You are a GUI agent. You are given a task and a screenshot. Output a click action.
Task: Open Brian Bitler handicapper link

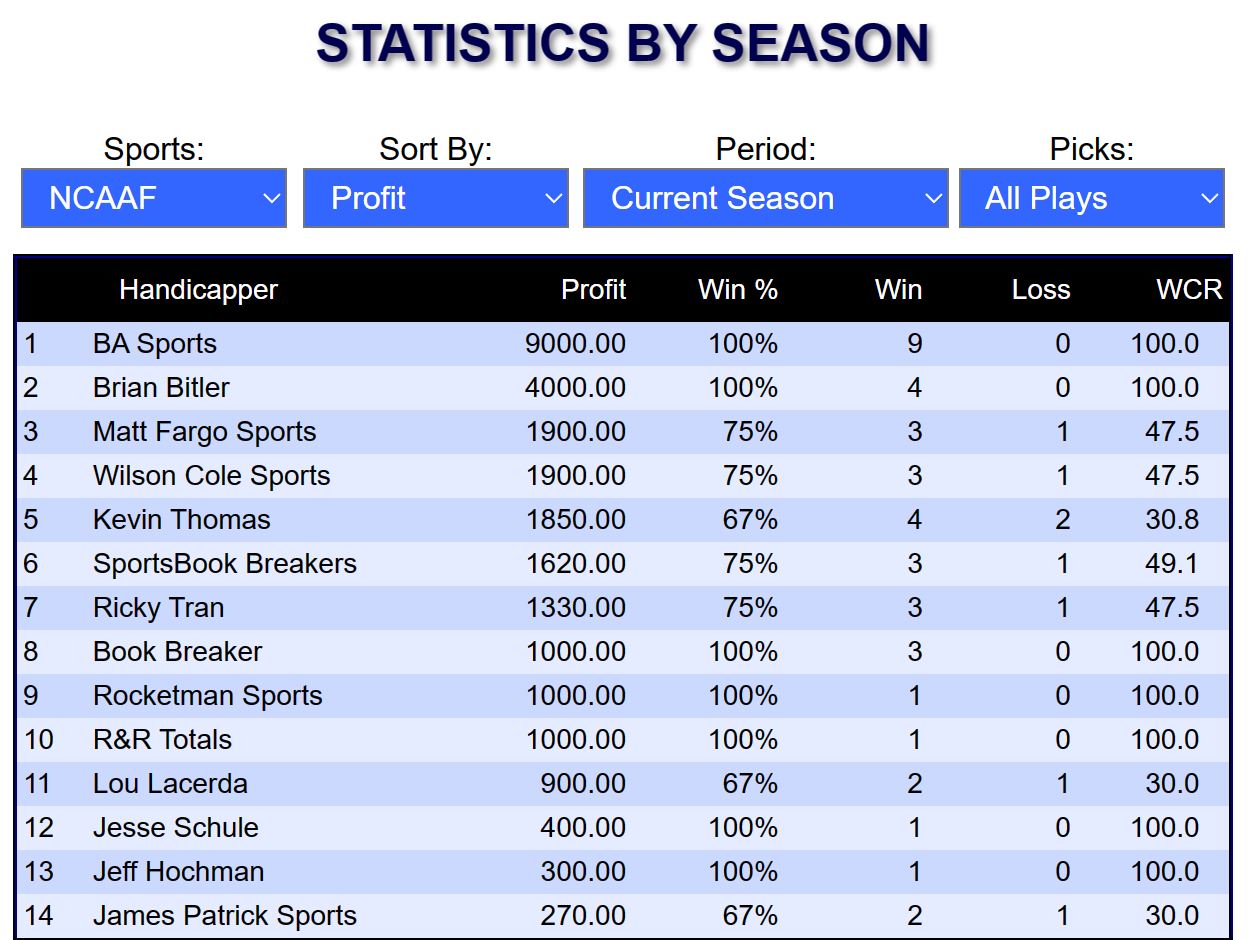coord(161,388)
